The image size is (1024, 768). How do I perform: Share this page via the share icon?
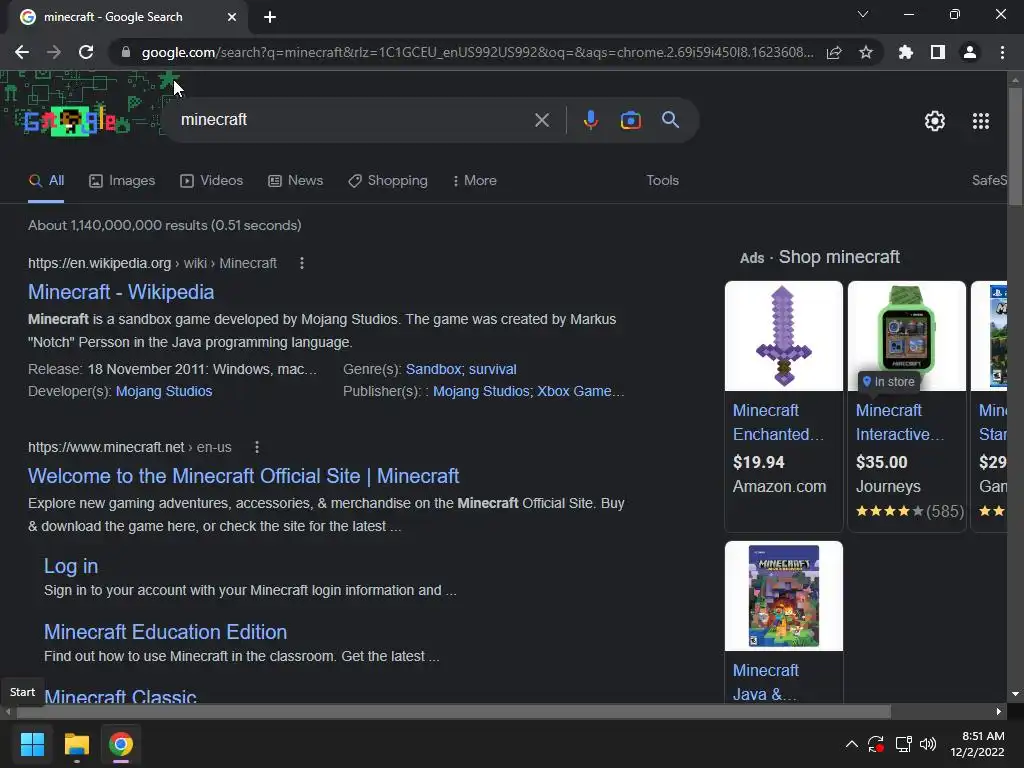834,52
